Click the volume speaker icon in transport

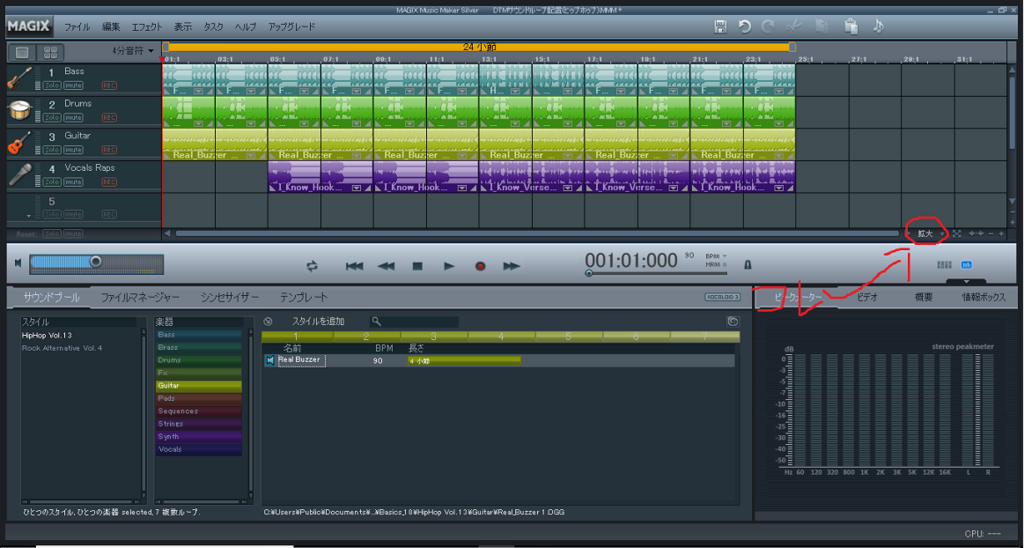click(x=18, y=263)
